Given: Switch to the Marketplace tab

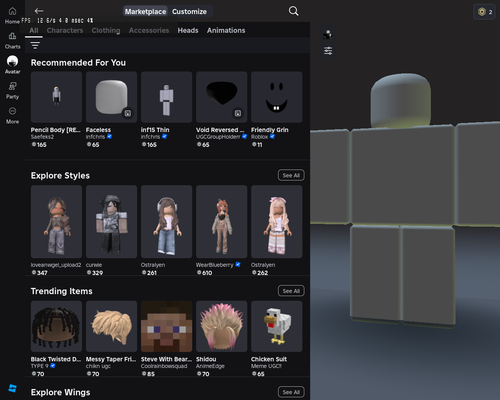Looking at the screenshot, I should pos(145,12).
